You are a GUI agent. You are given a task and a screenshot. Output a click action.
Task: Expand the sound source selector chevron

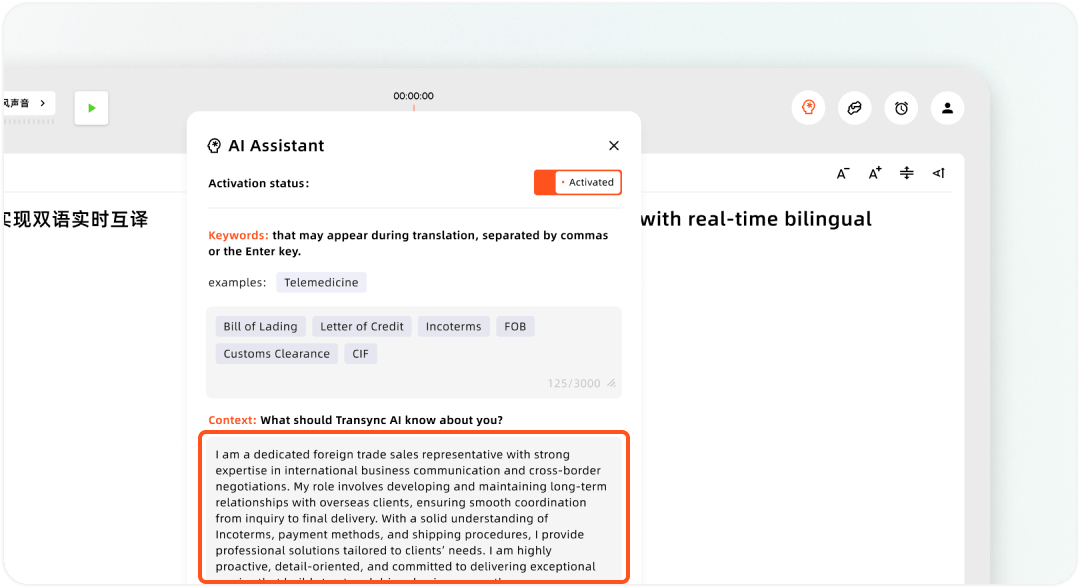[x=43, y=103]
